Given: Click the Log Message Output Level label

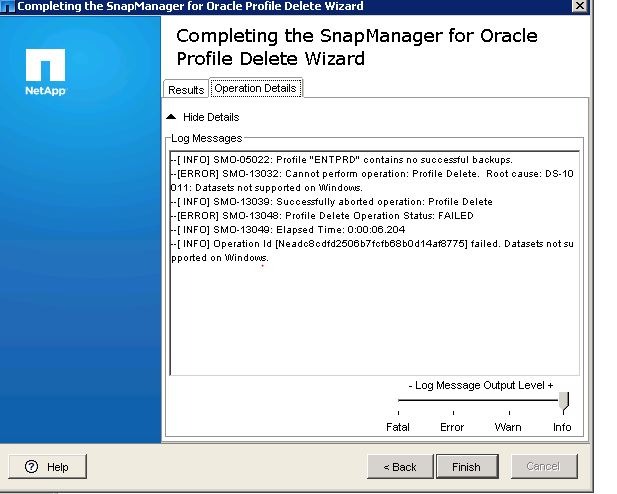Looking at the screenshot, I should pos(481,385).
